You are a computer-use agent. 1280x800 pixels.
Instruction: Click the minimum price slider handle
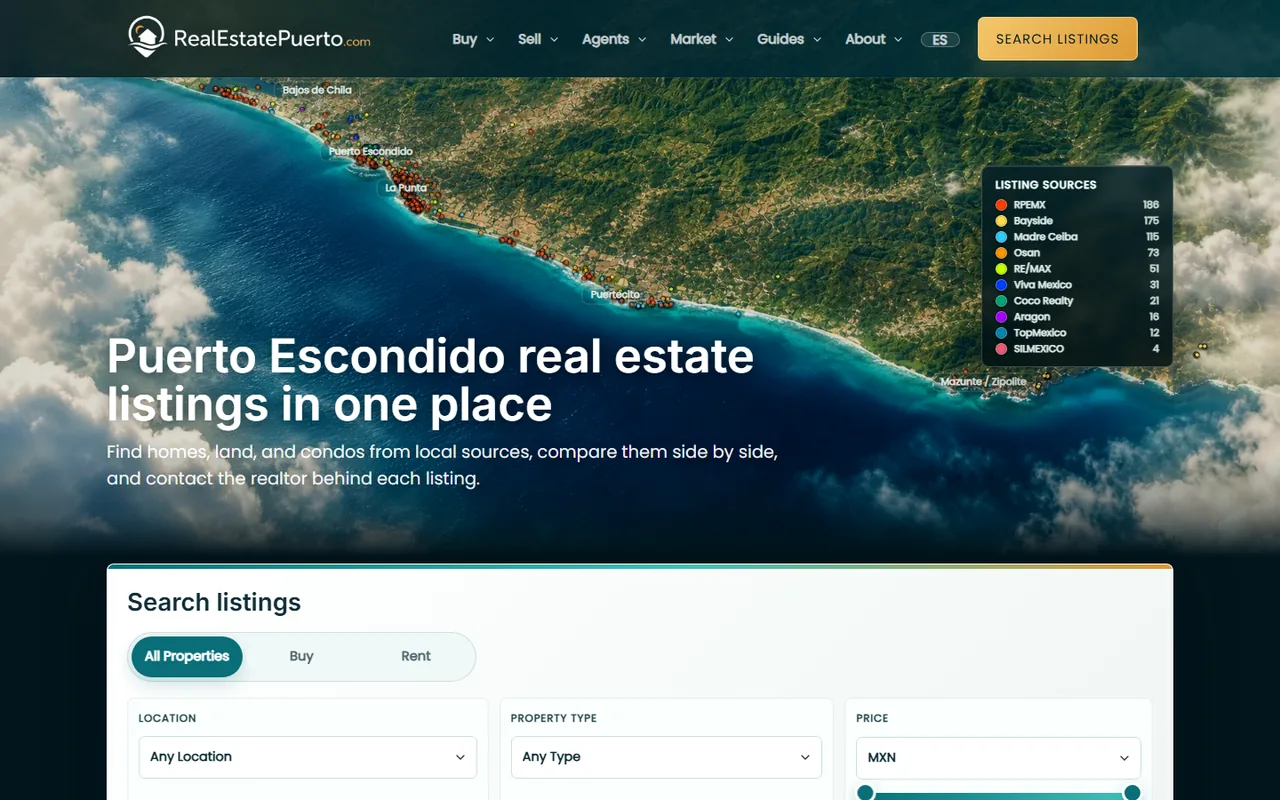click(x=866, y=792)
